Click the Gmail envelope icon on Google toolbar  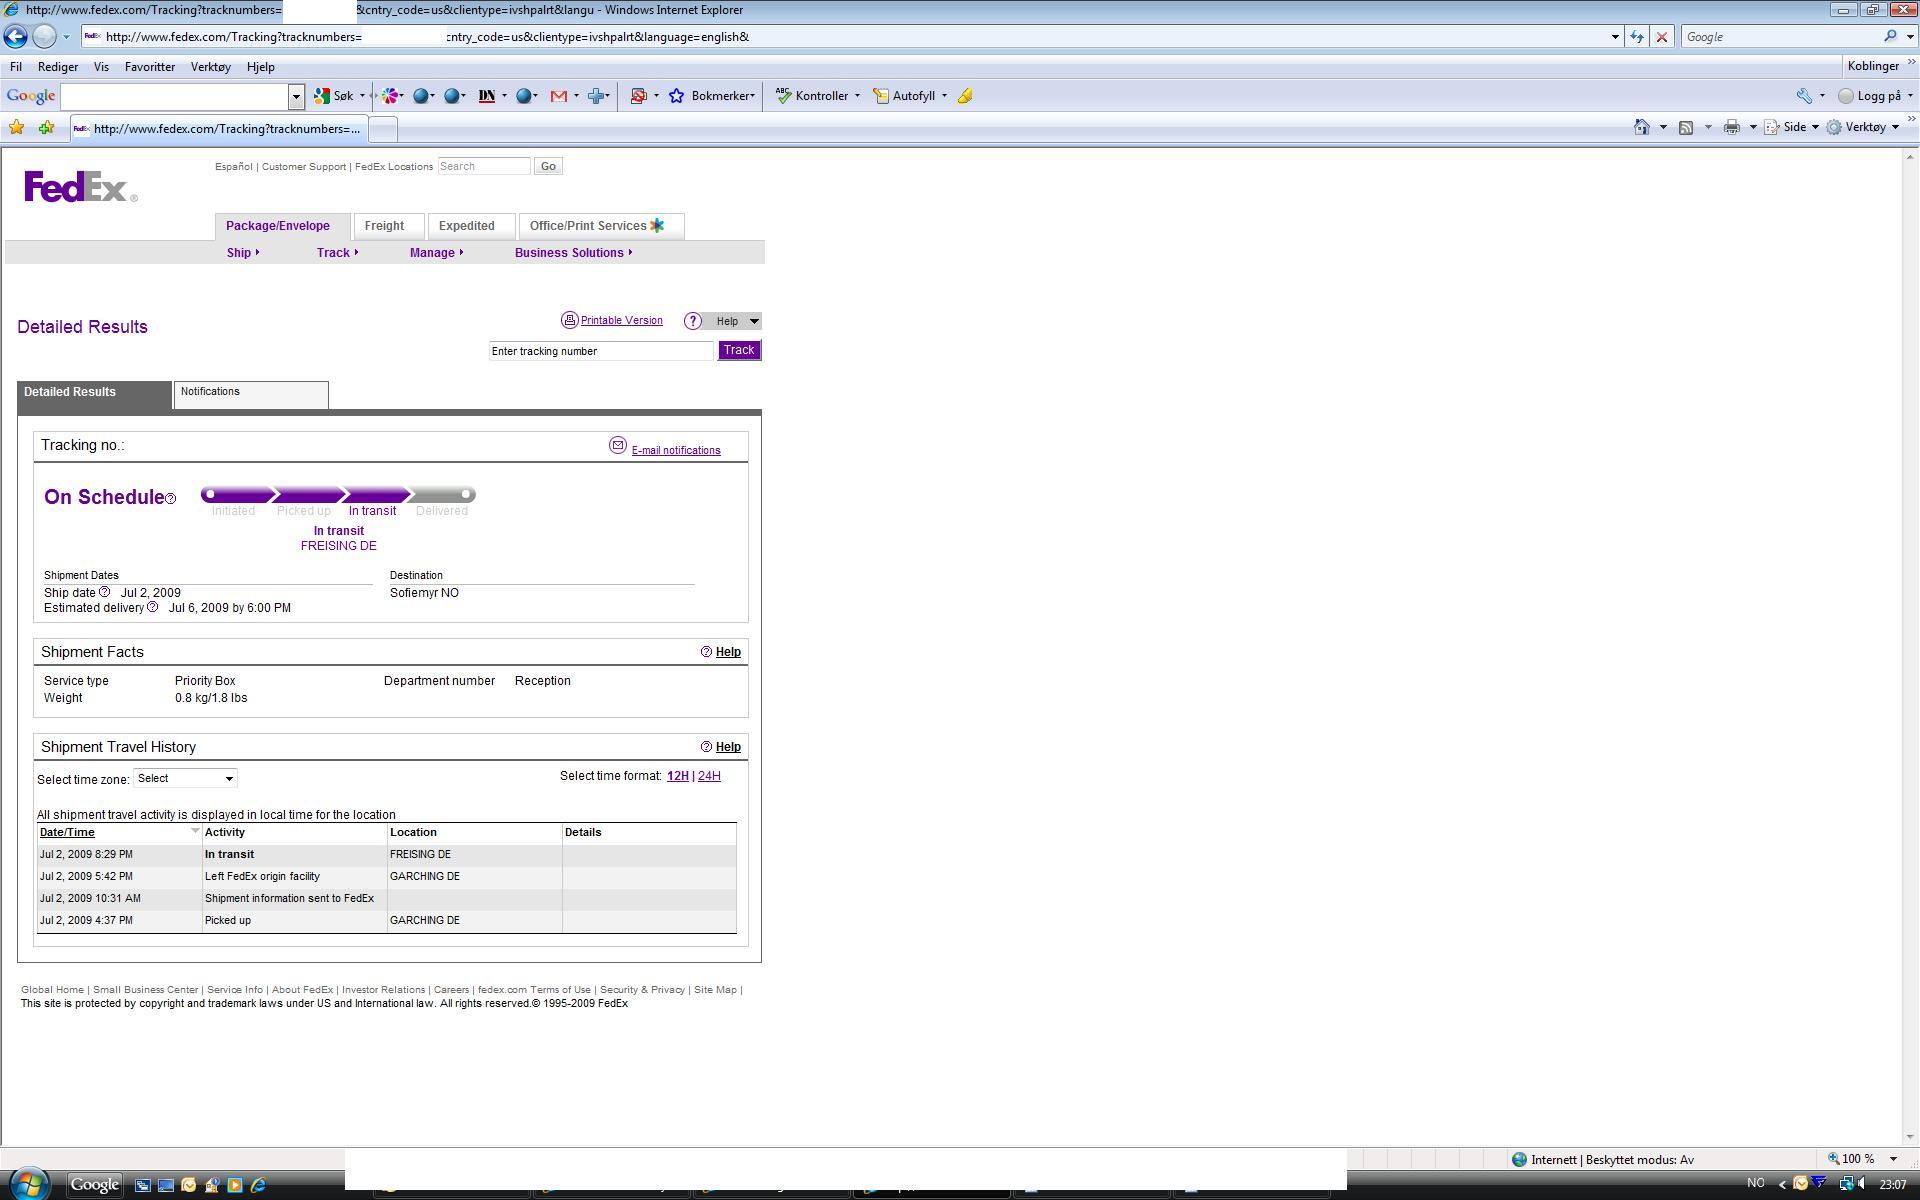559,96
